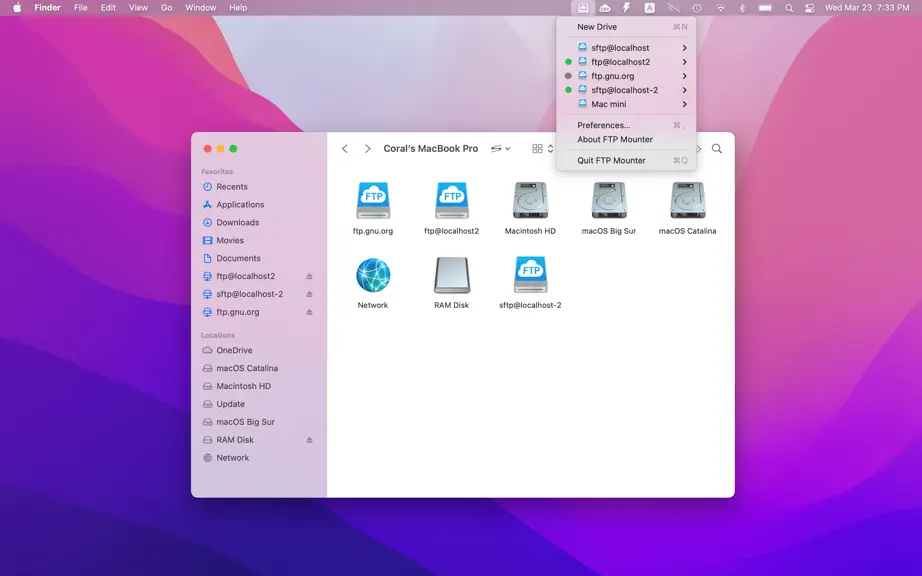Click the Finder window search icon
Screen dimensions: 922x576
pos(717,149)
